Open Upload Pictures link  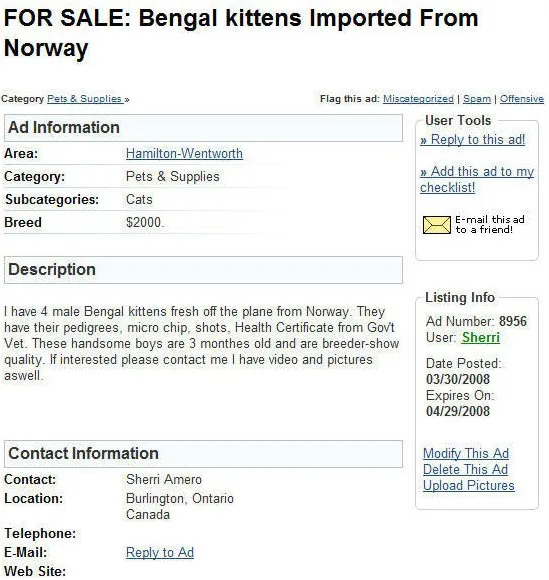(469, 485)
